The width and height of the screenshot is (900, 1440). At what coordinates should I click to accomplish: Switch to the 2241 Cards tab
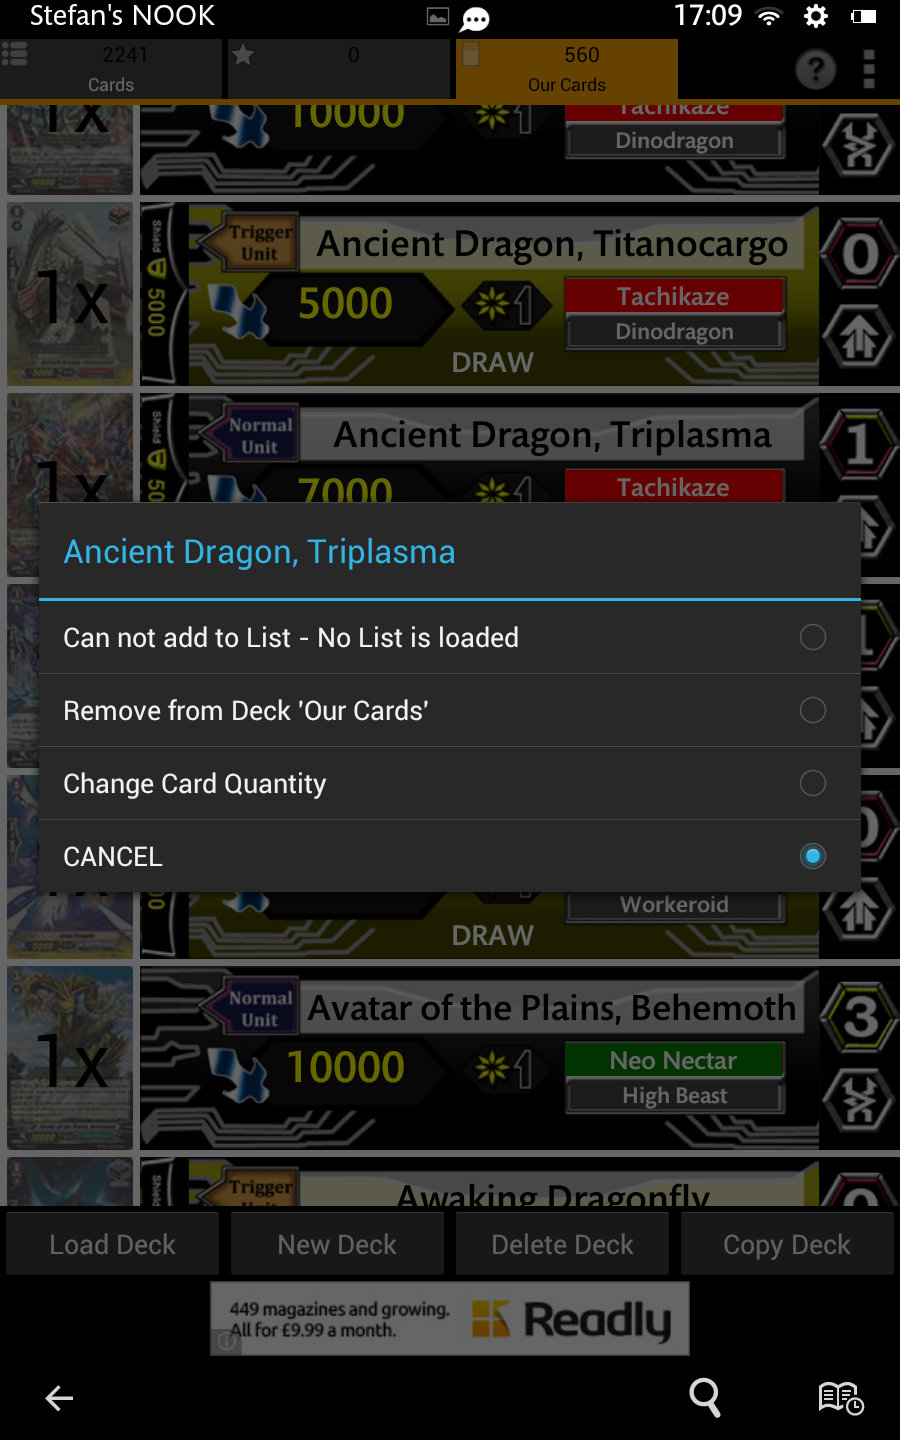coord(111,69)
